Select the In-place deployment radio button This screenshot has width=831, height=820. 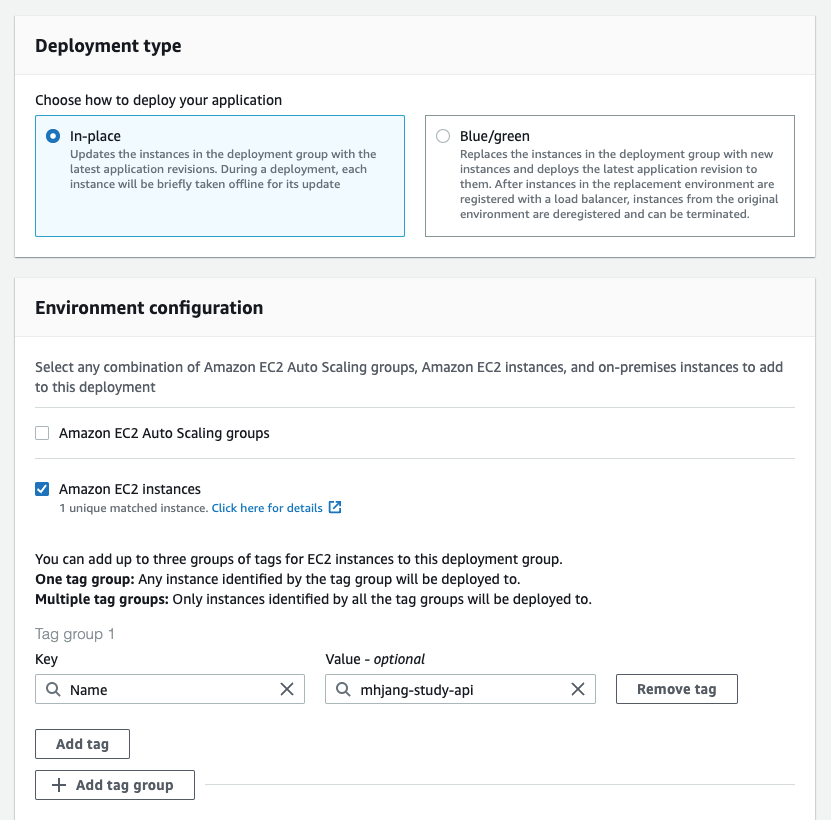click(x=53, y=136)
